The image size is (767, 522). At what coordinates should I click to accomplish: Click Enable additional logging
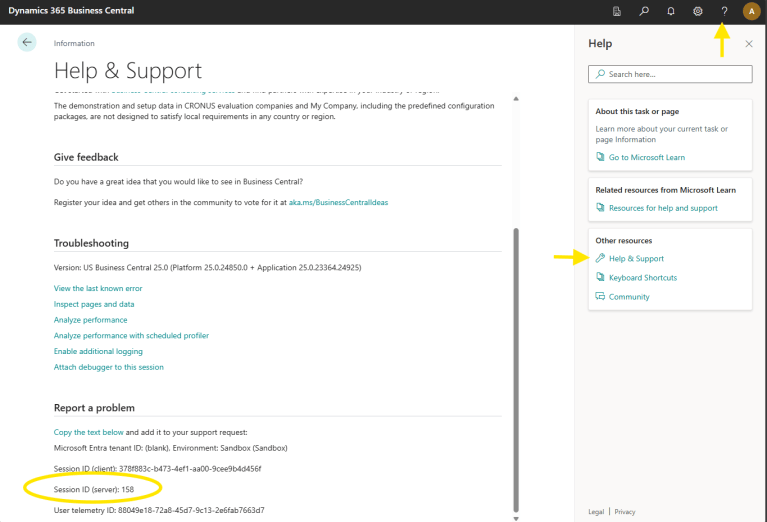click(98, 351)
